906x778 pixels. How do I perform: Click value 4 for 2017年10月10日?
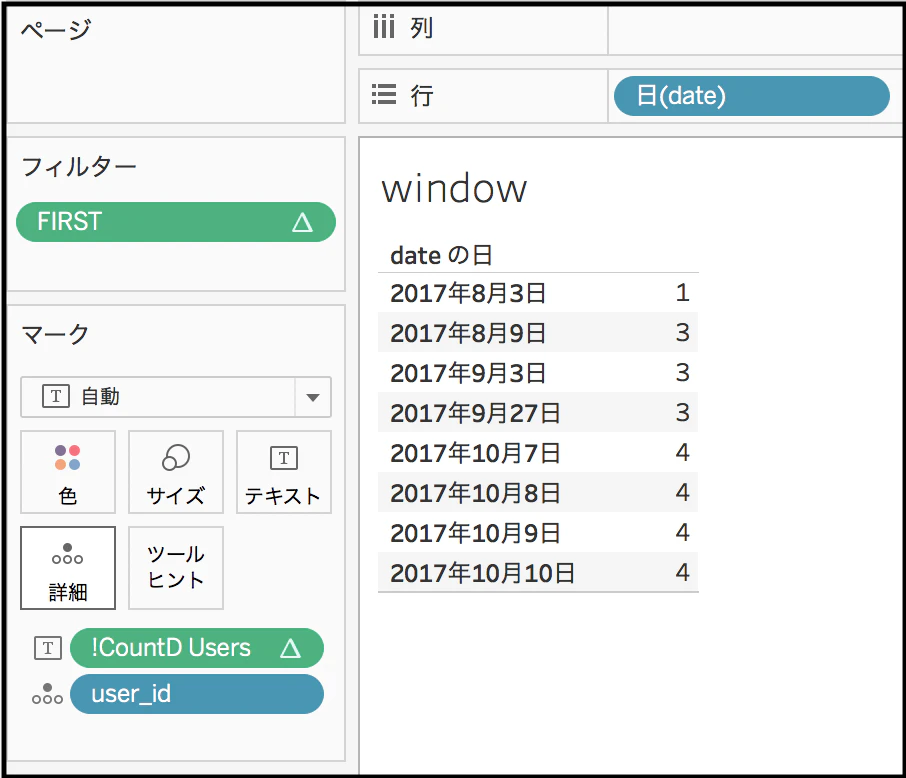click(x=682, y=572)
